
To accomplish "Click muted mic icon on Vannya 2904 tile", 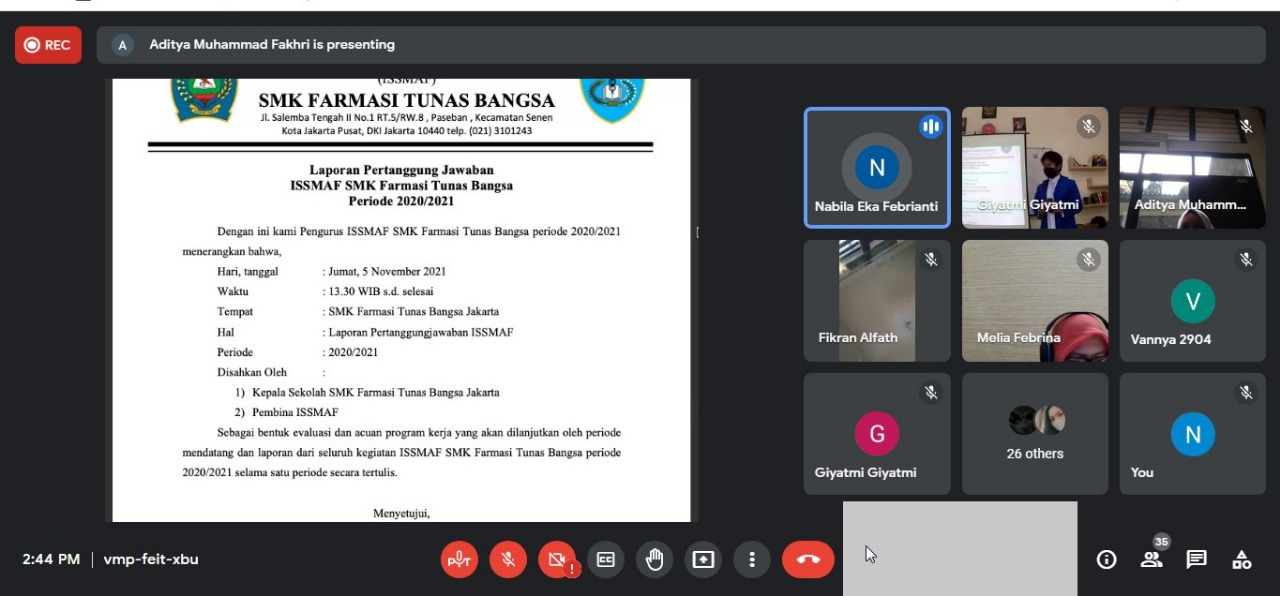I will [x=1246, y=260].
